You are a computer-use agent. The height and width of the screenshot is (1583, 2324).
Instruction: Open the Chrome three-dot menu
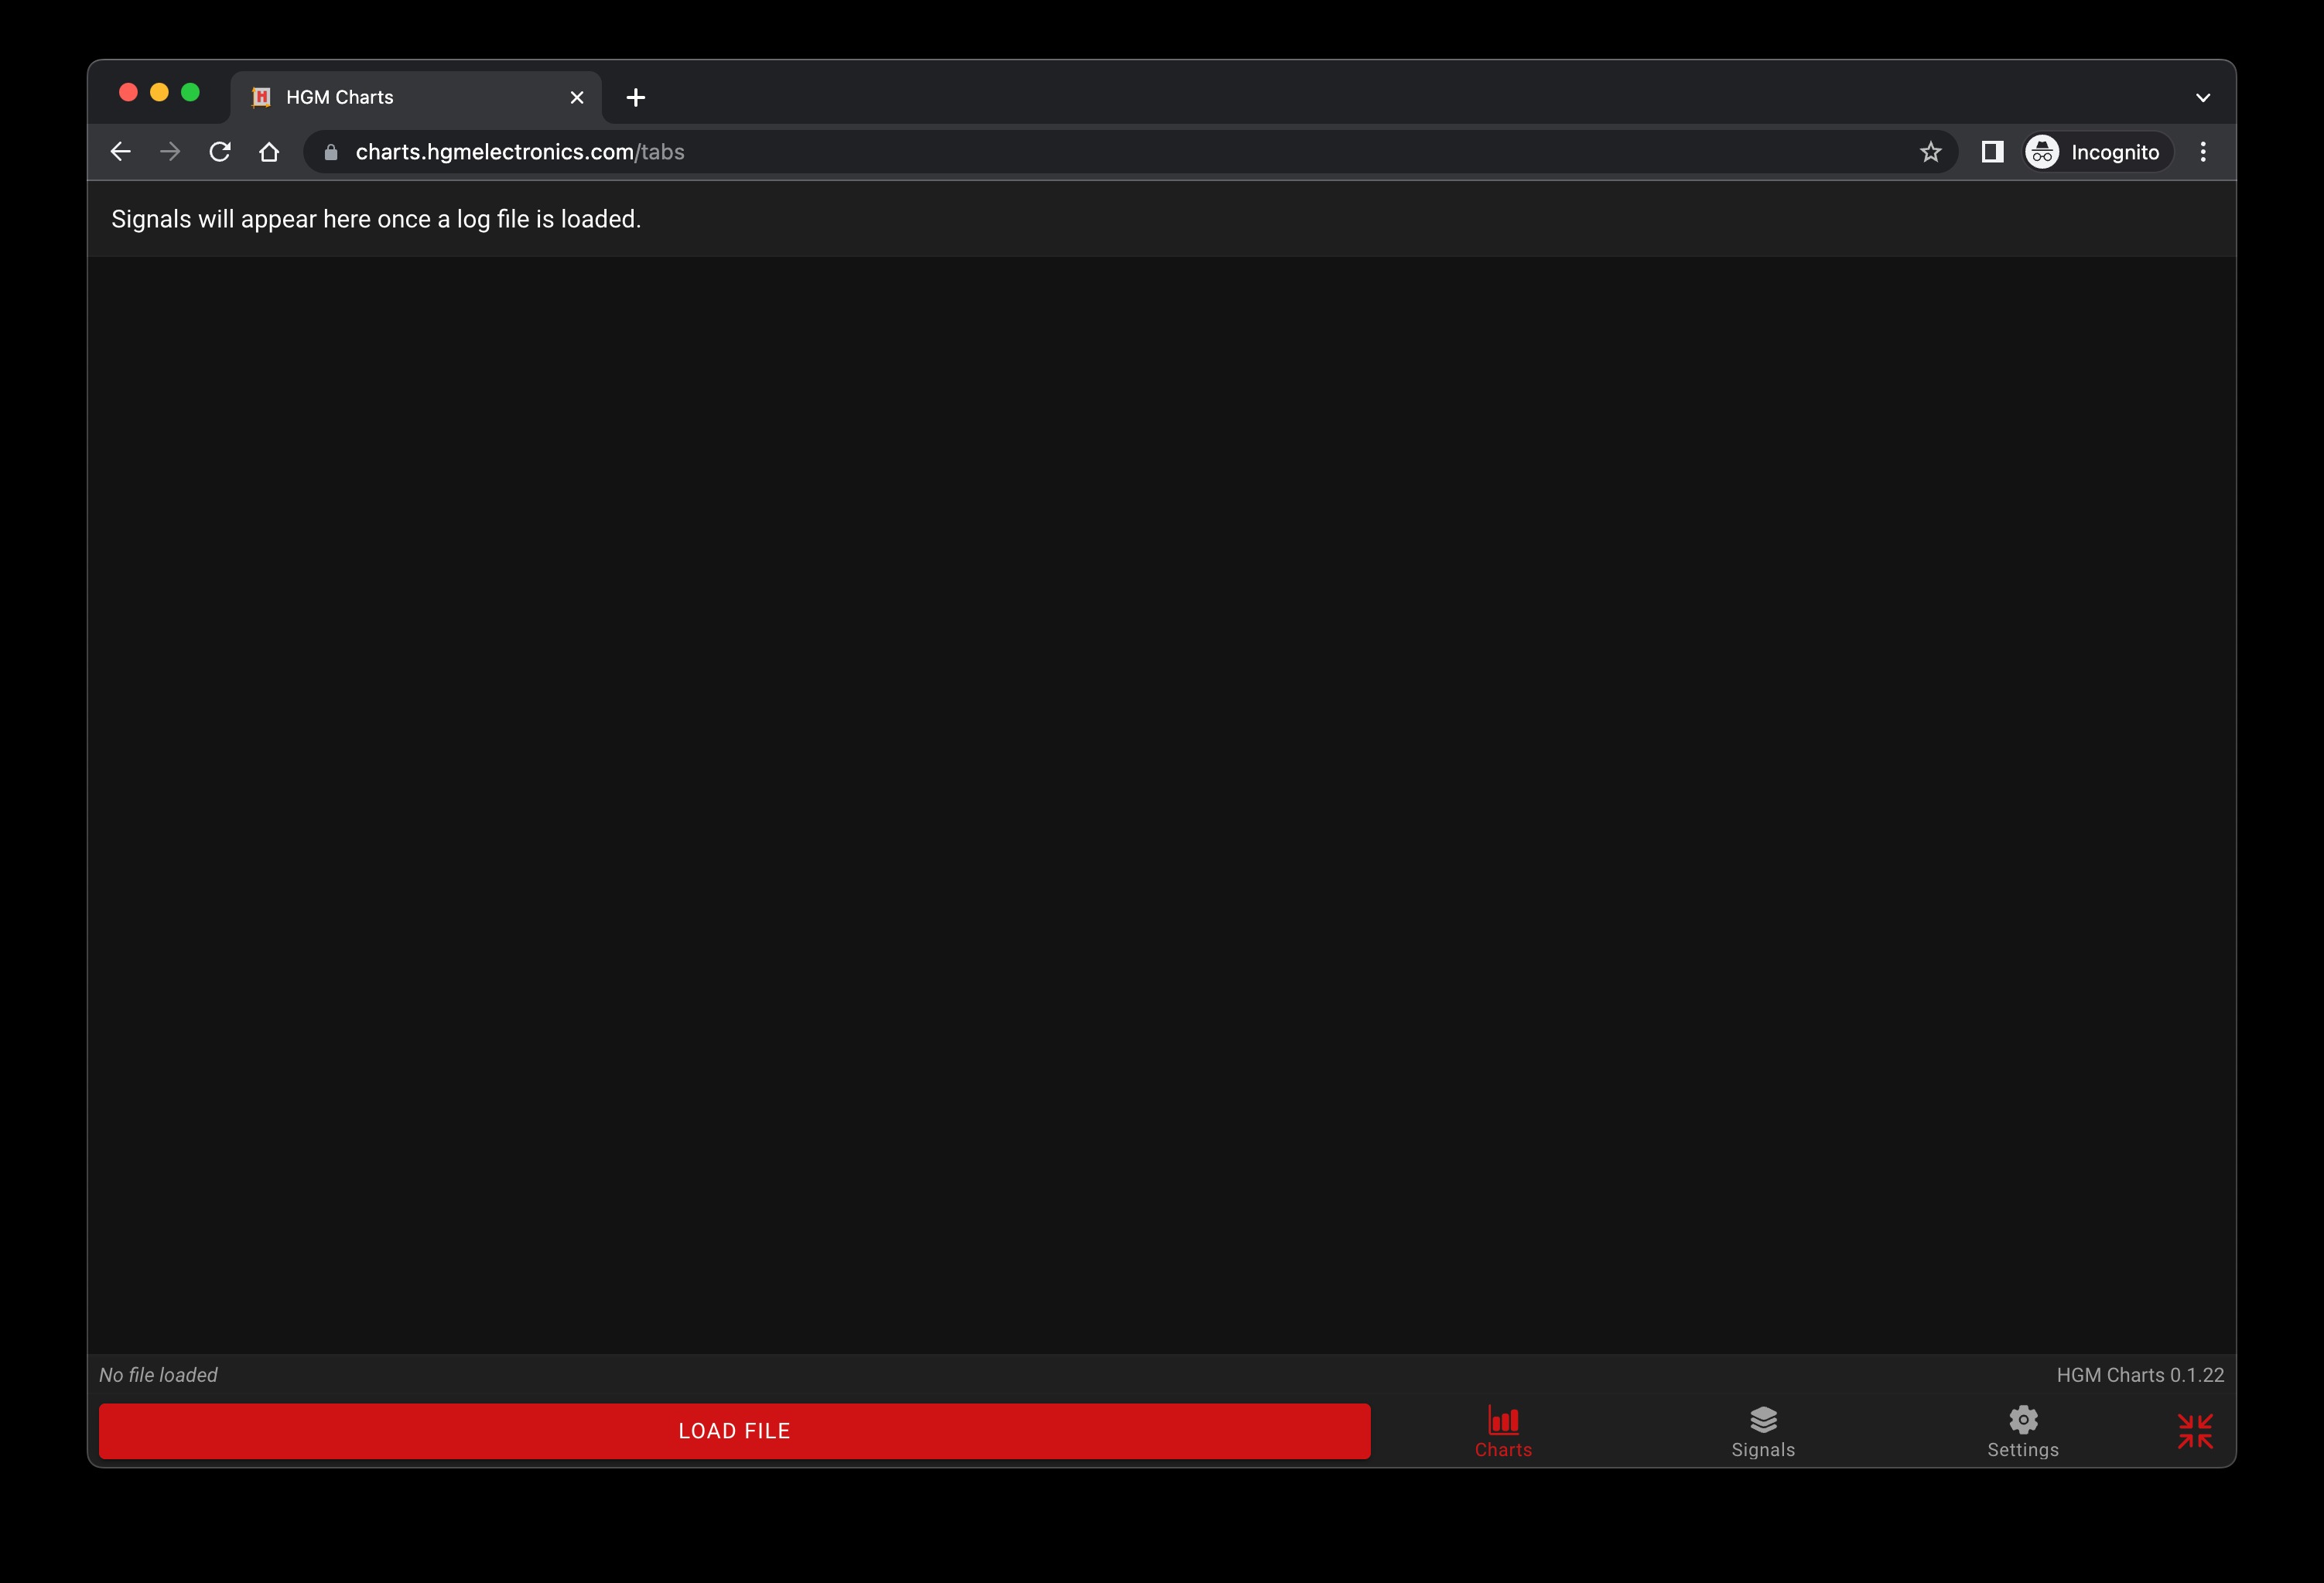point(2203,152)
